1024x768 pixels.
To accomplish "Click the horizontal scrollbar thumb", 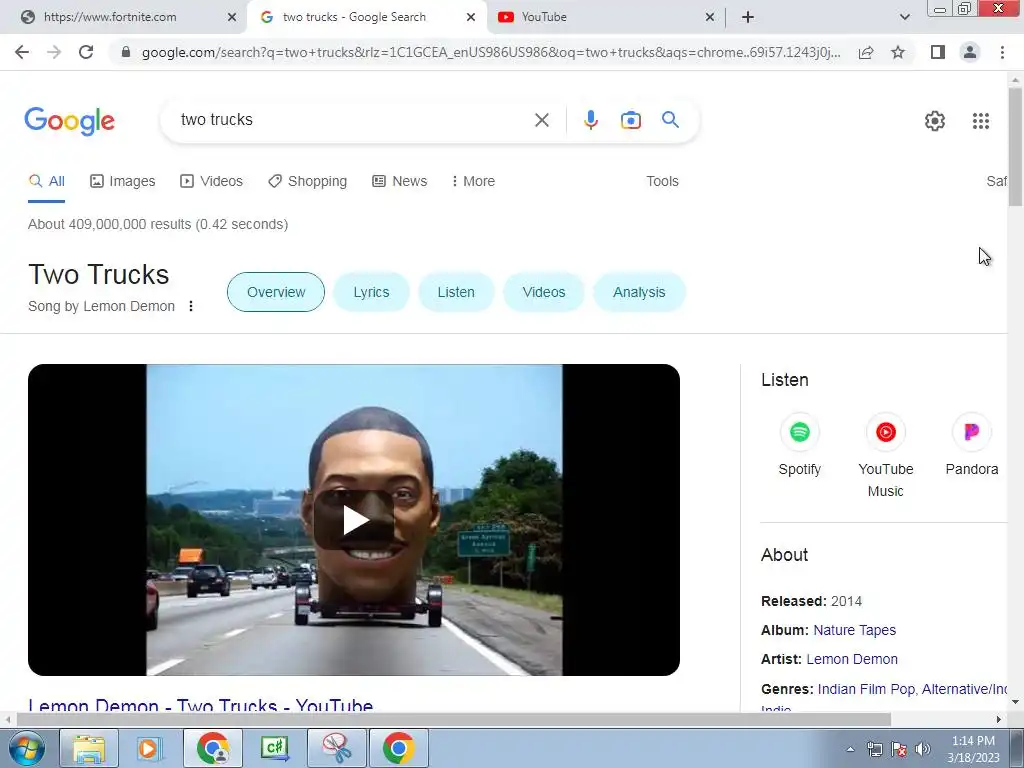I will (454, 719).
